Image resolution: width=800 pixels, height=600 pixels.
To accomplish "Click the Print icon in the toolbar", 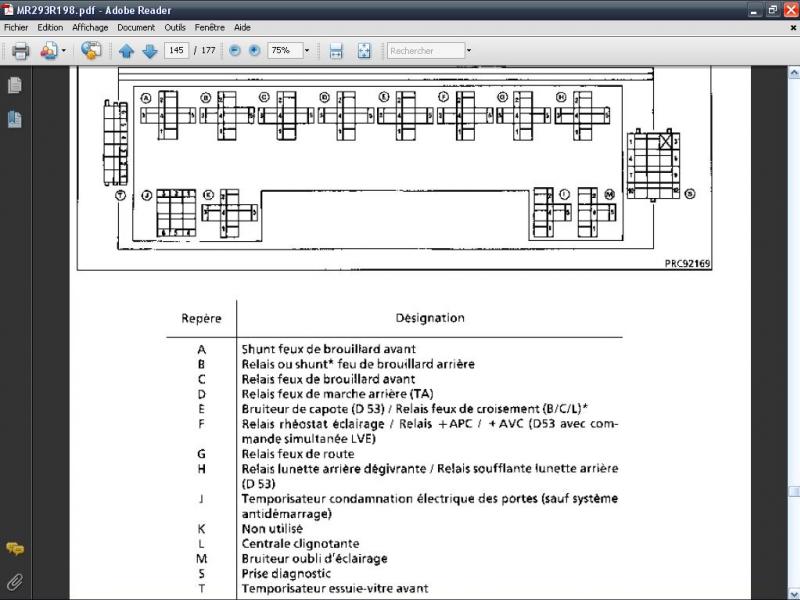I will click(20, 51).
